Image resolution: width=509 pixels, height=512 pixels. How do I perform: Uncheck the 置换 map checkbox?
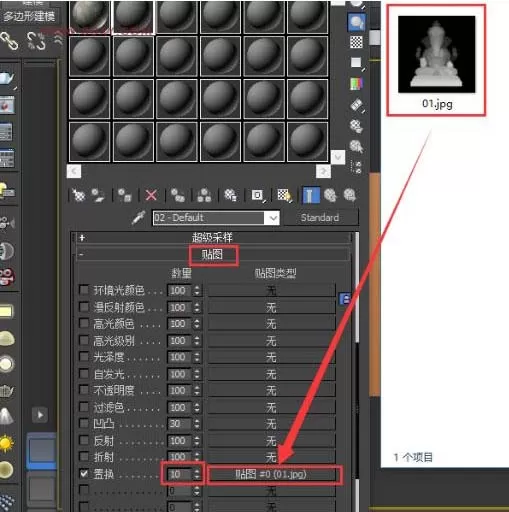point(84,473)
